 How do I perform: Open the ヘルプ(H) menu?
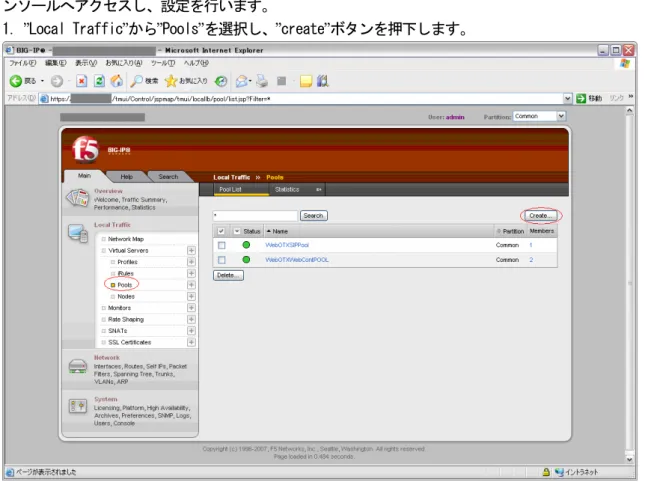tap(196, 63)
